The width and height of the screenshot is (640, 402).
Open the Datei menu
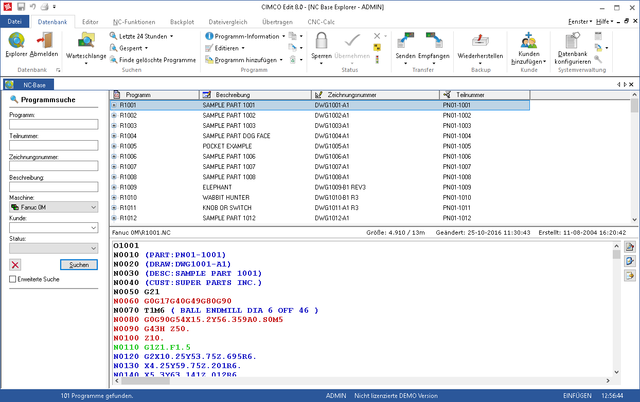point(15,22)
